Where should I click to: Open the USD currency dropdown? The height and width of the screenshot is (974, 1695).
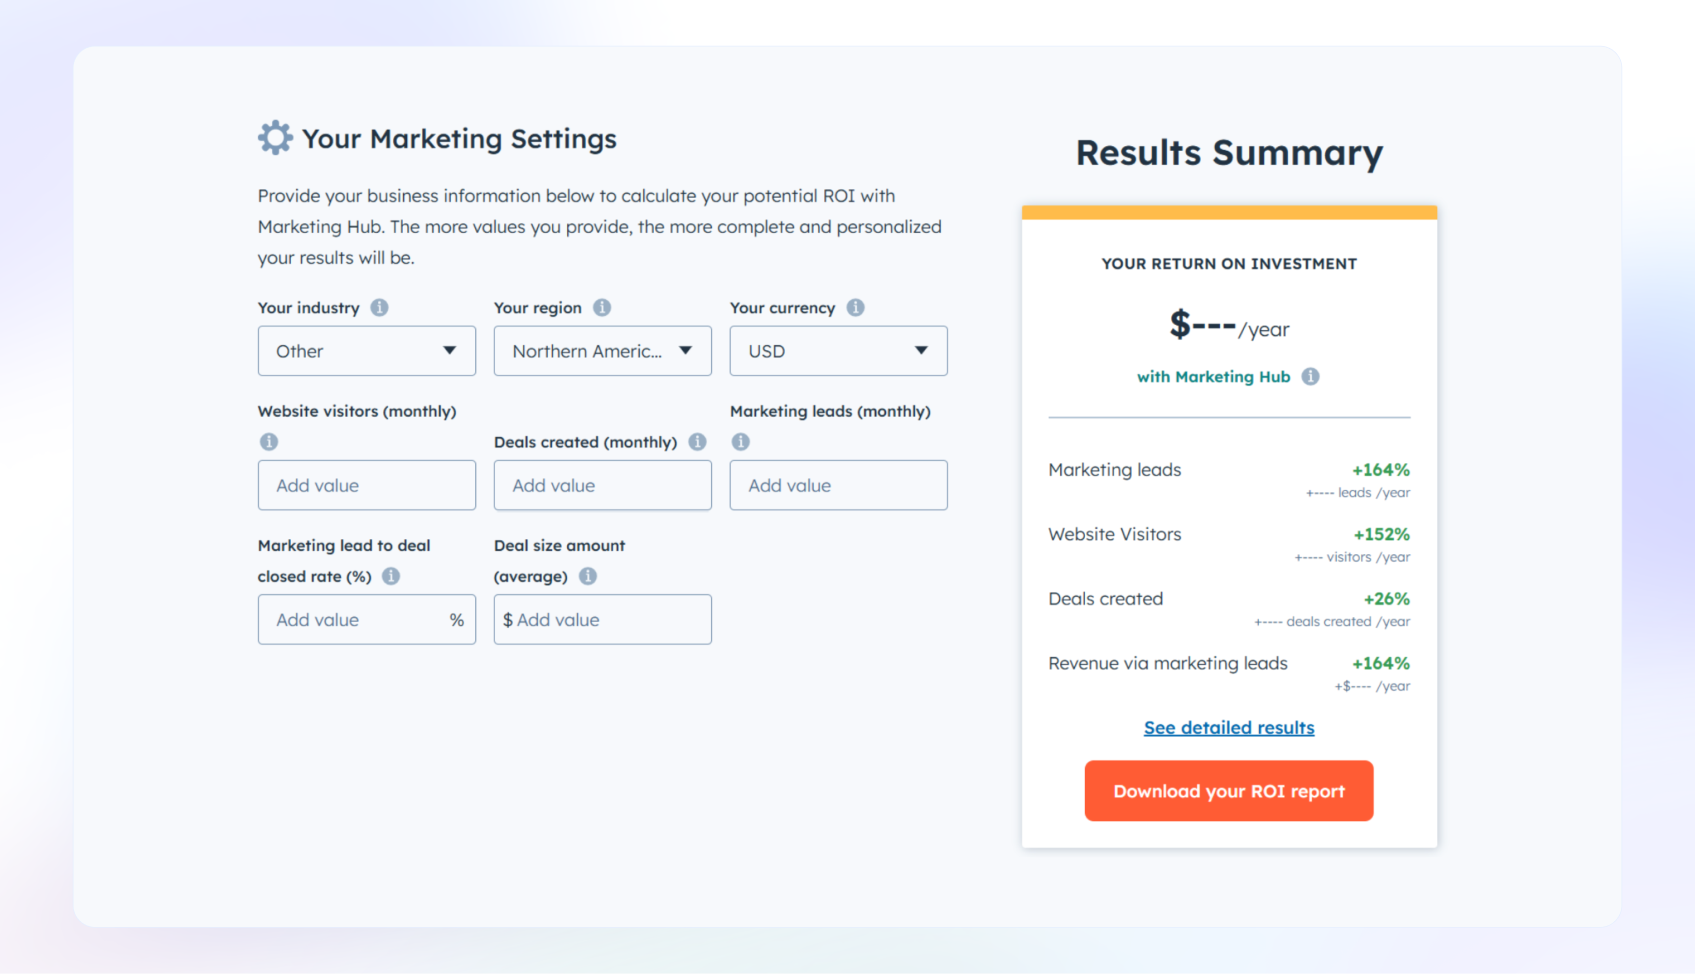[x=838, y=351]
